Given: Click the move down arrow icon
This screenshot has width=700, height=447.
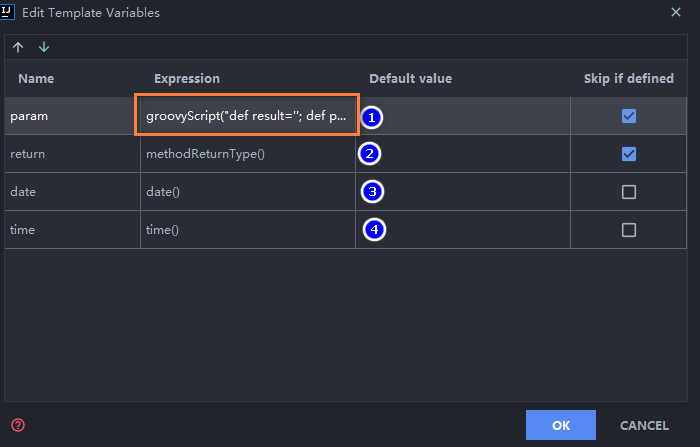Looking at the screenshot, I should (x=43, y=48).
